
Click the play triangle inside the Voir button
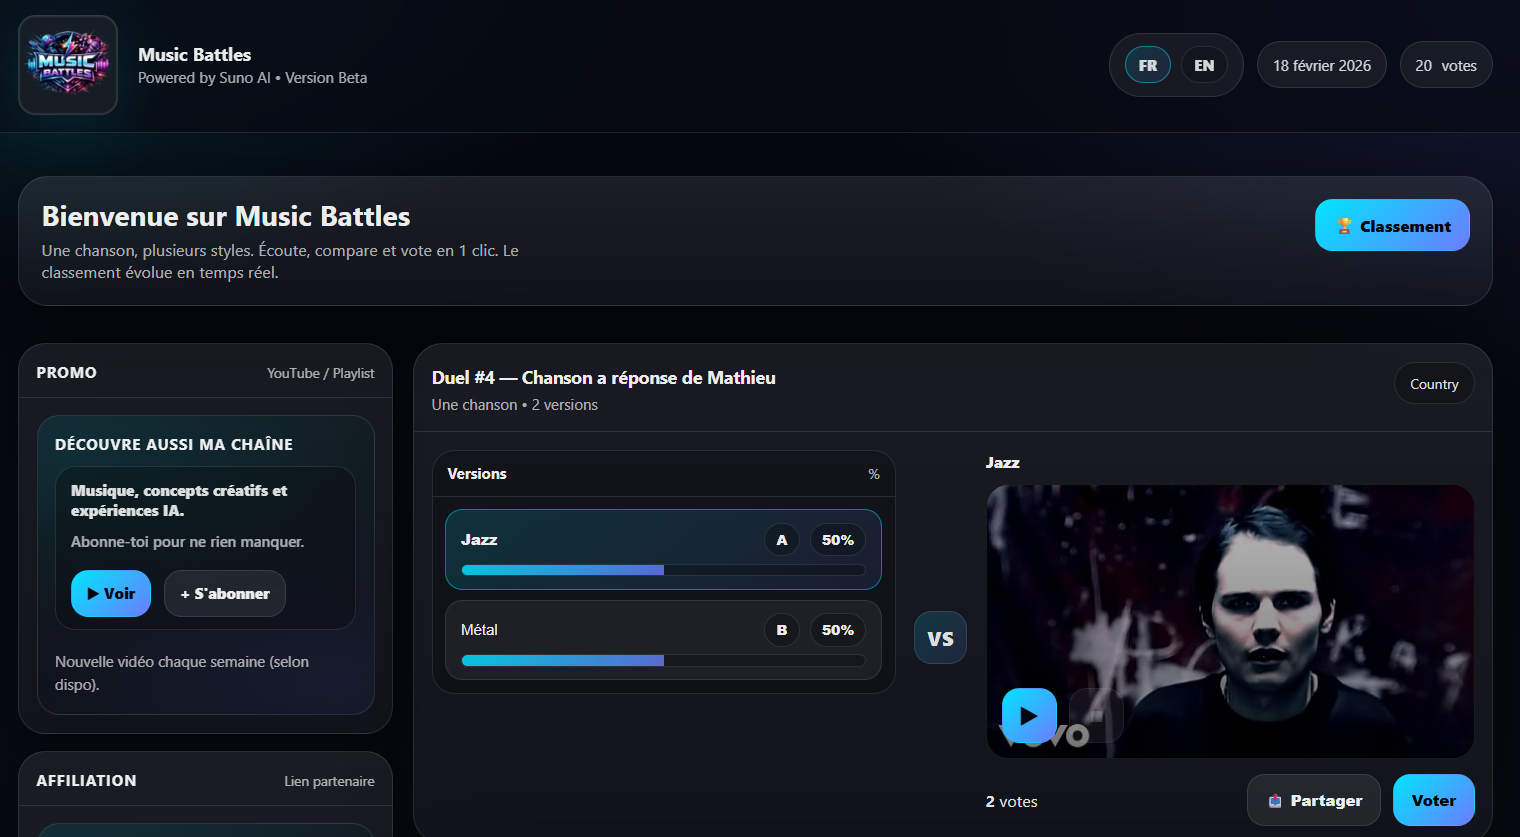[x=95, y=593]
